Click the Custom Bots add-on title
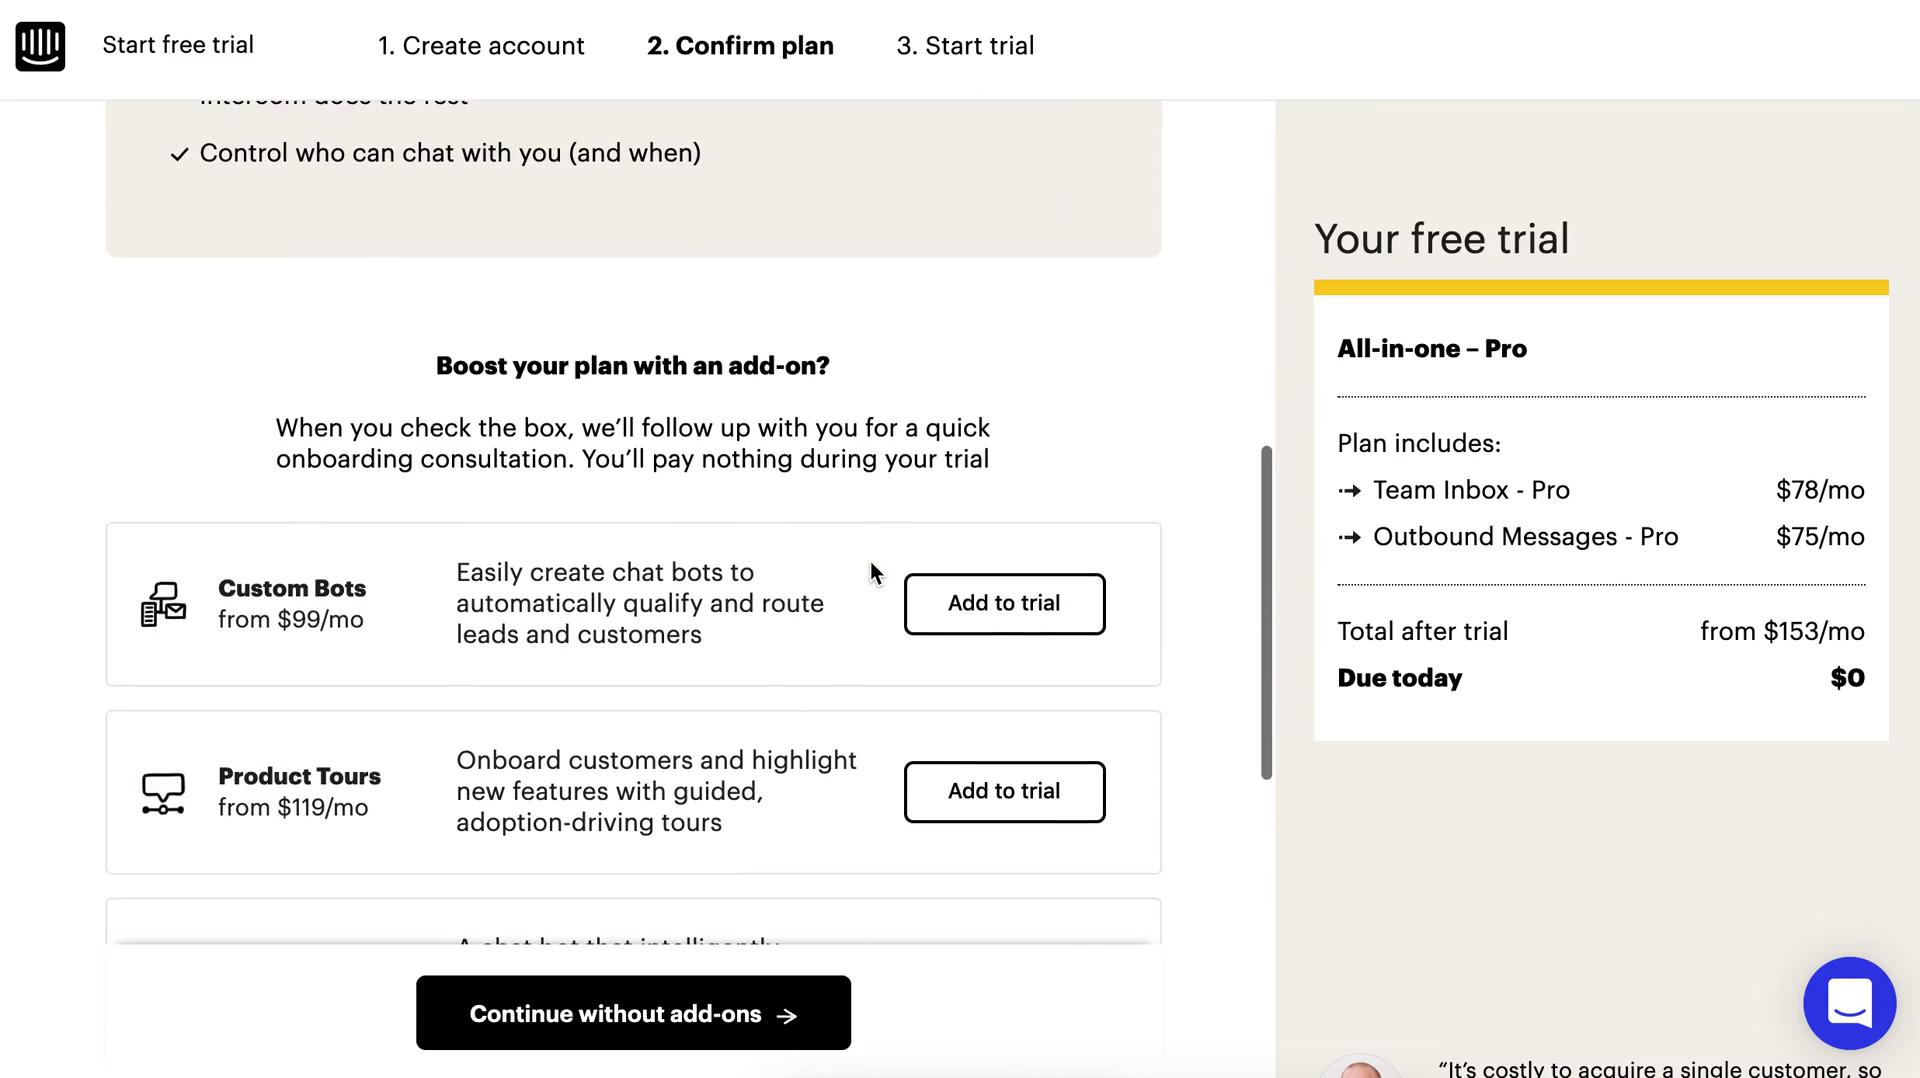This screenshot has height=1078, width=1920. click(292, 588)
